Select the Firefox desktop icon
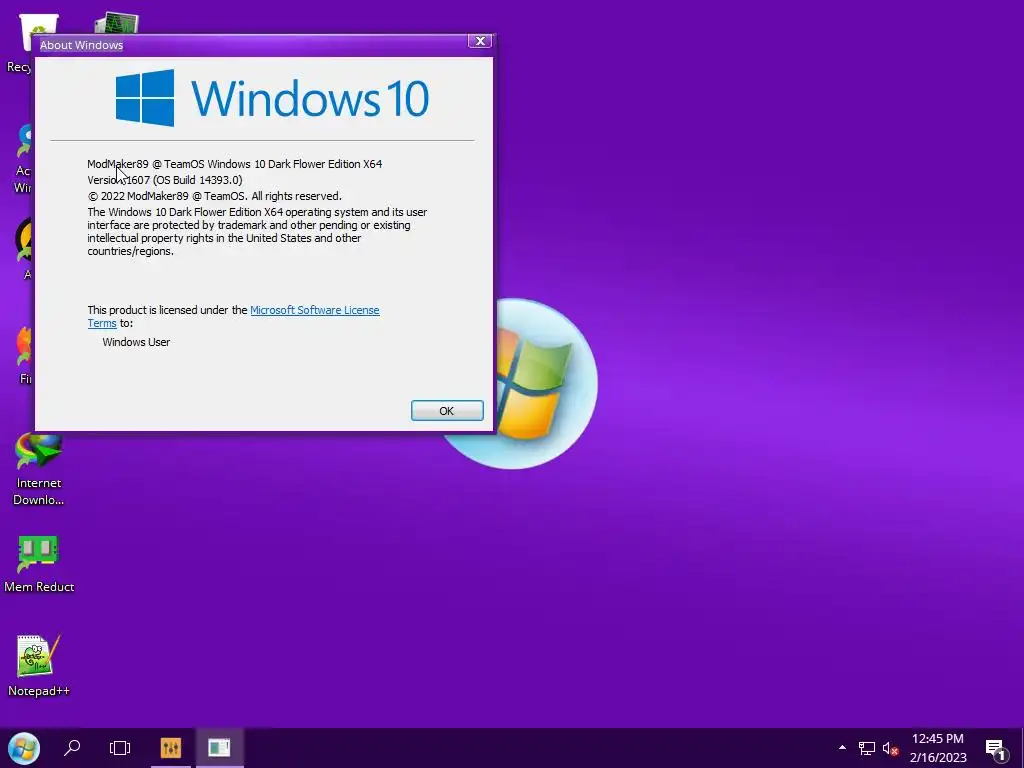The width and height of the screenshot is (1024, 768). (x=24, y=356)
